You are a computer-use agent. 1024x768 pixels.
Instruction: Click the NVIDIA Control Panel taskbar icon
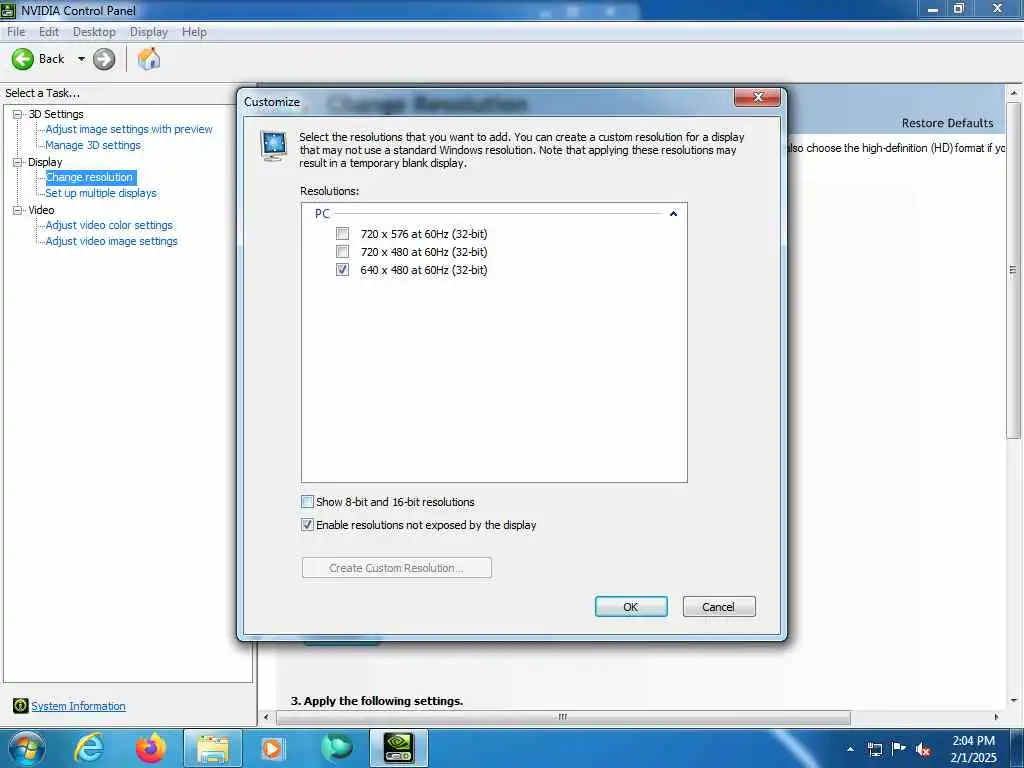[398, 748]
